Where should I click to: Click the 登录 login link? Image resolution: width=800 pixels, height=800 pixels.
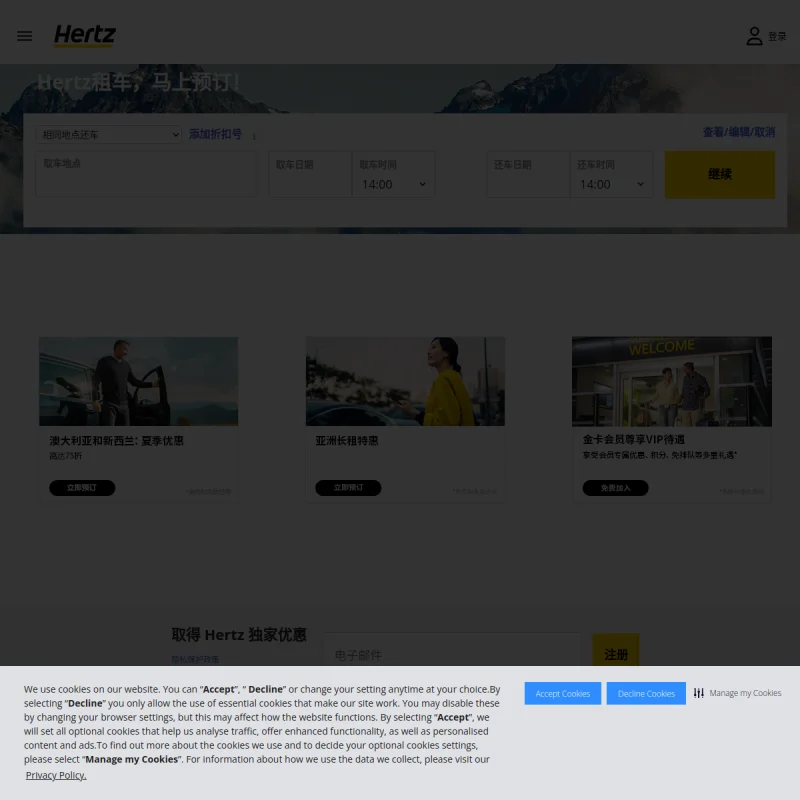click(x=777, y=37)
